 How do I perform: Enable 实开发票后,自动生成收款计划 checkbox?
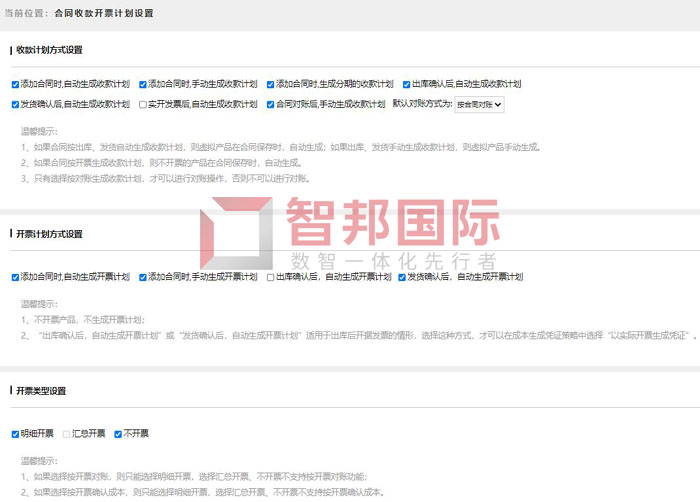point(143,104)
